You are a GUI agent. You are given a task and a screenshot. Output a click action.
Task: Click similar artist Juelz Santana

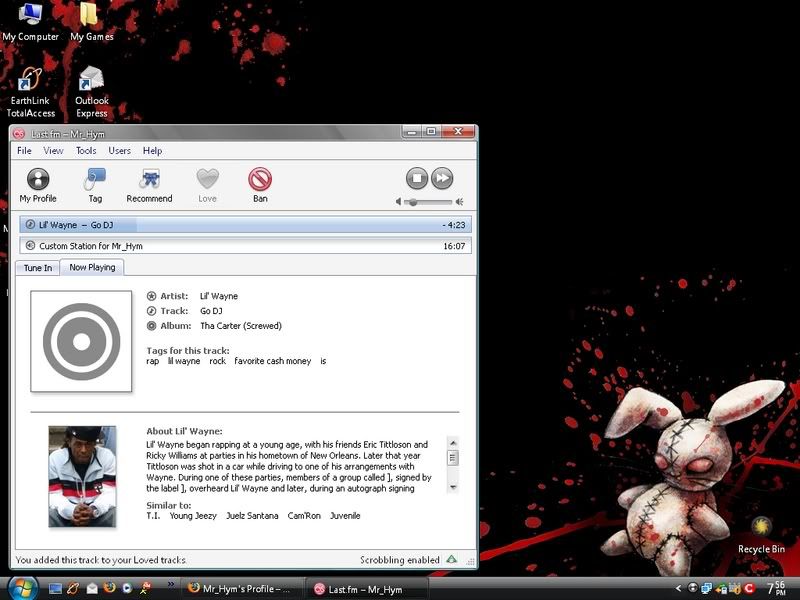pyautogui.click(x=252, y=516)
